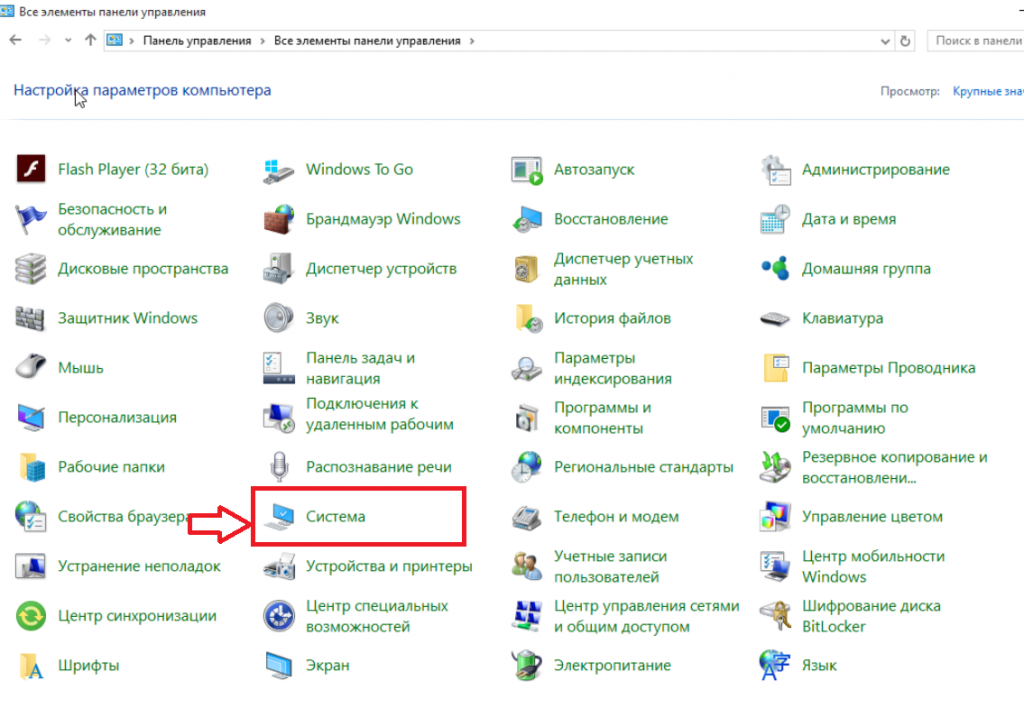Click the Windows To Go icon

point(279,170)
